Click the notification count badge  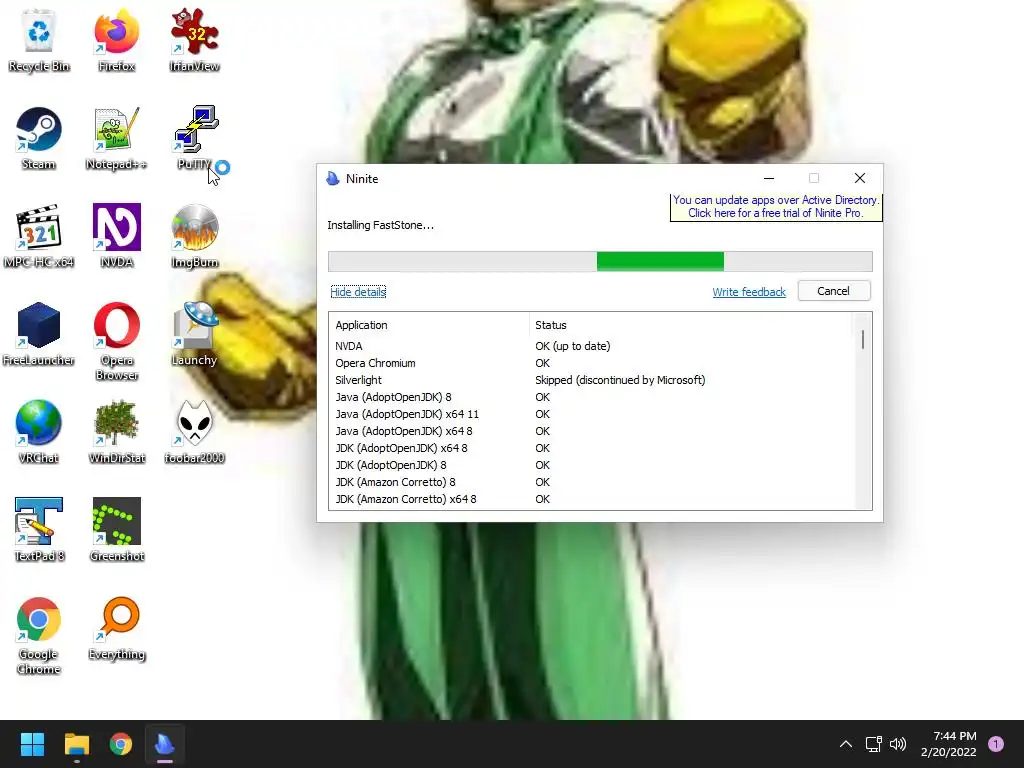click(x=996, y=744)
